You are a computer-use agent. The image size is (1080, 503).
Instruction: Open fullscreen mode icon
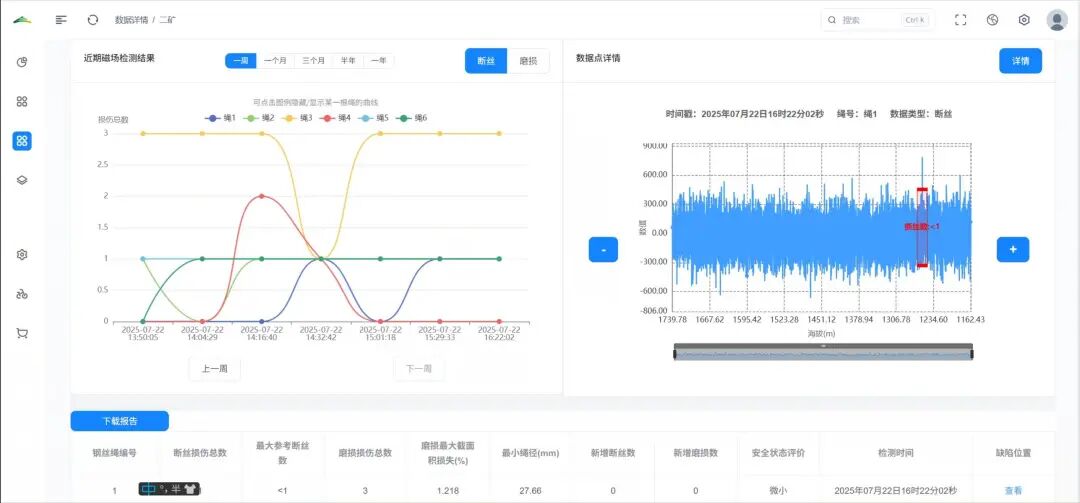[x=961, y=20]
